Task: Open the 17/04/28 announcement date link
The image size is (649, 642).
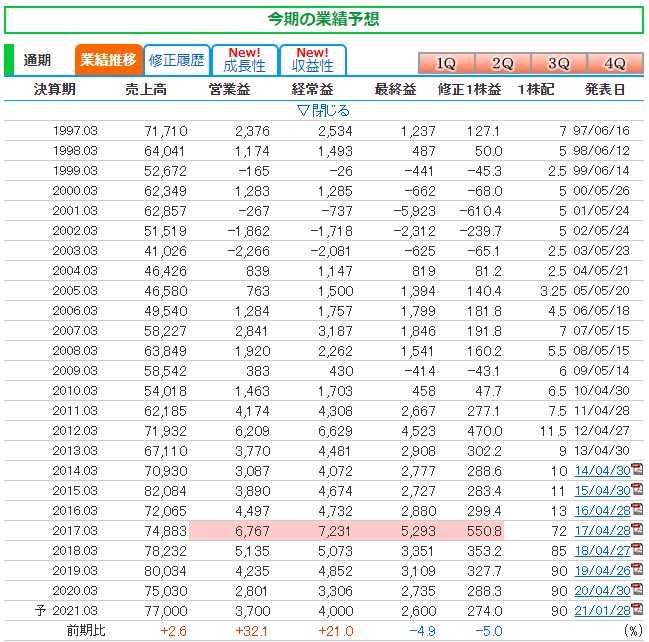Action: (x=601, y=531)
